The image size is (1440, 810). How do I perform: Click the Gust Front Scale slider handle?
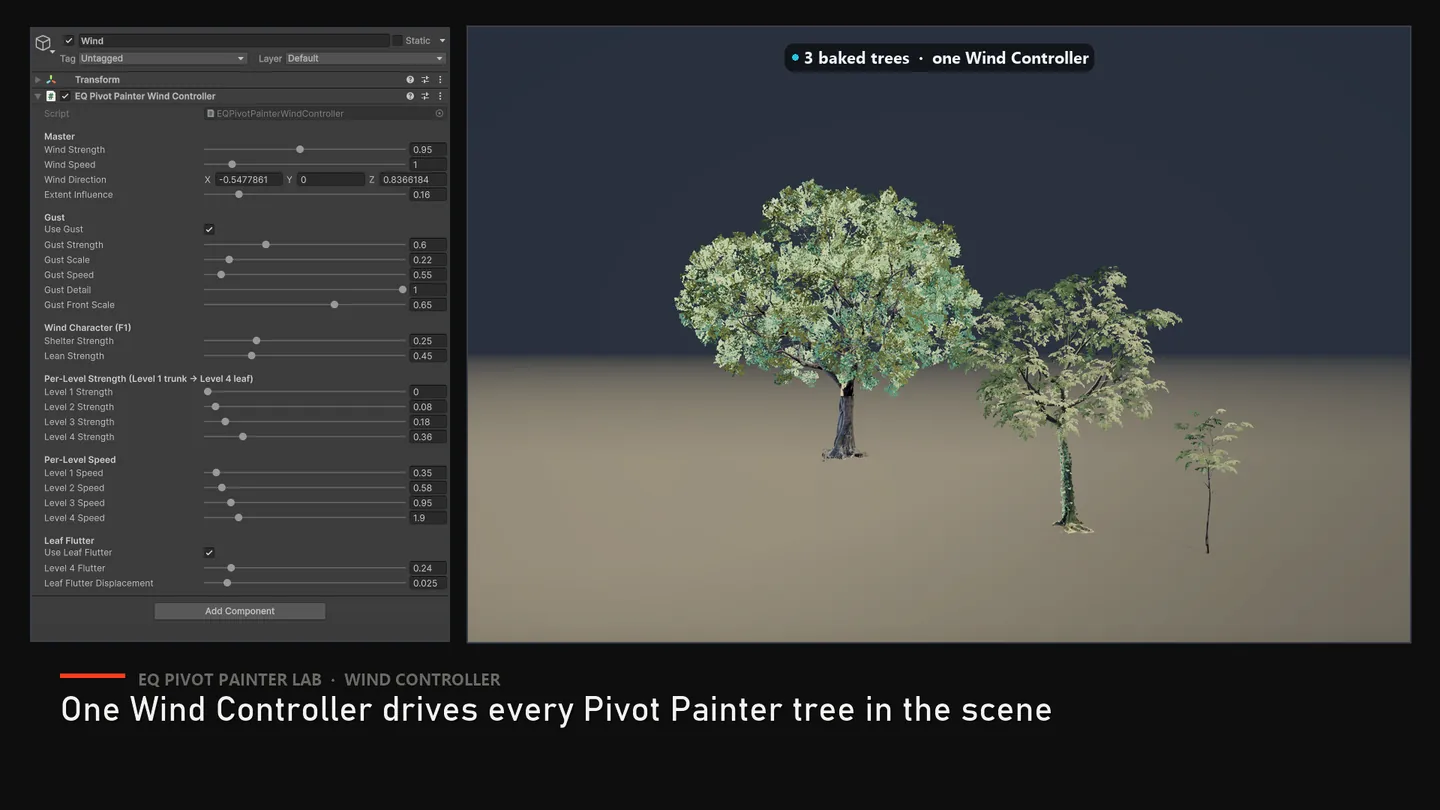[334, 305]
